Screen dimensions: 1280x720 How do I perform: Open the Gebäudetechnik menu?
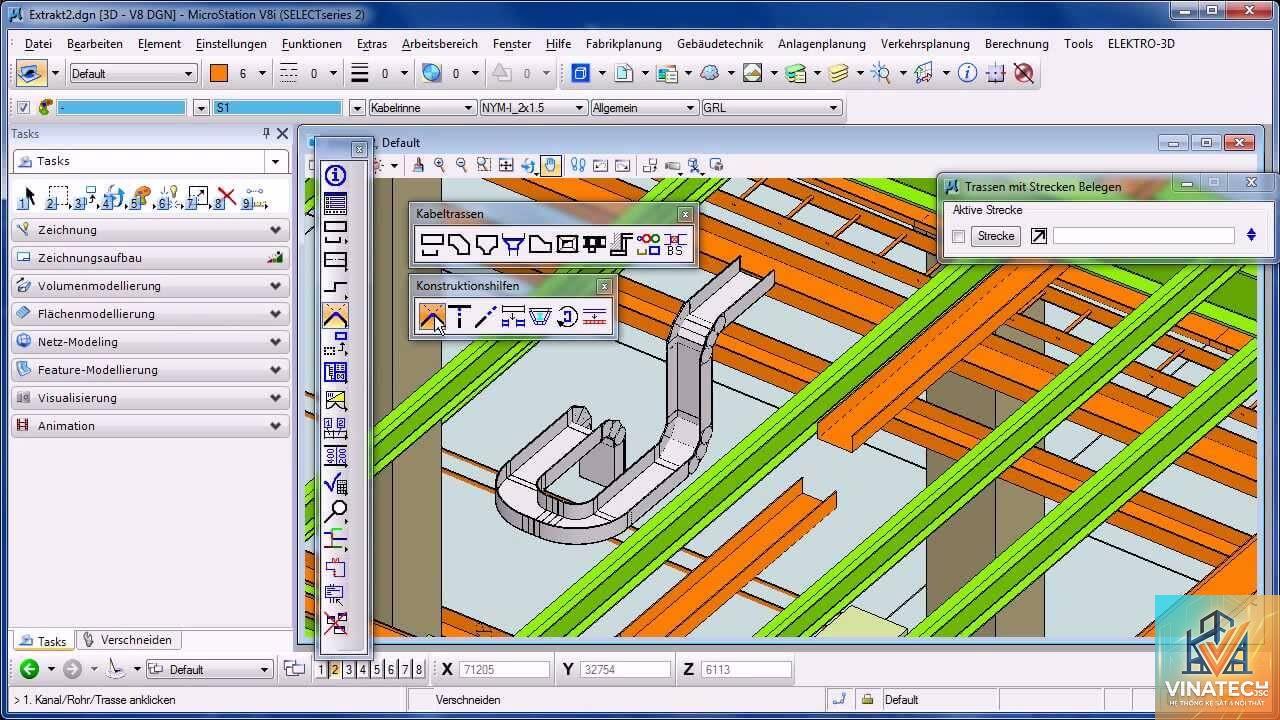[720, 44]
